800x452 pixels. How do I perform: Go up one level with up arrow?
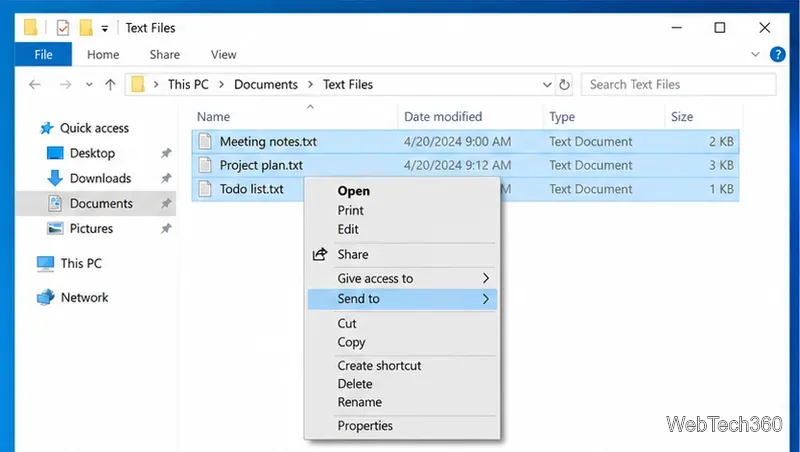(110, 84)
